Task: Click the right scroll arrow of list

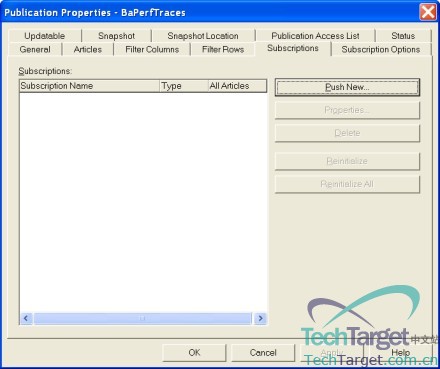Action: coord(260,318)
